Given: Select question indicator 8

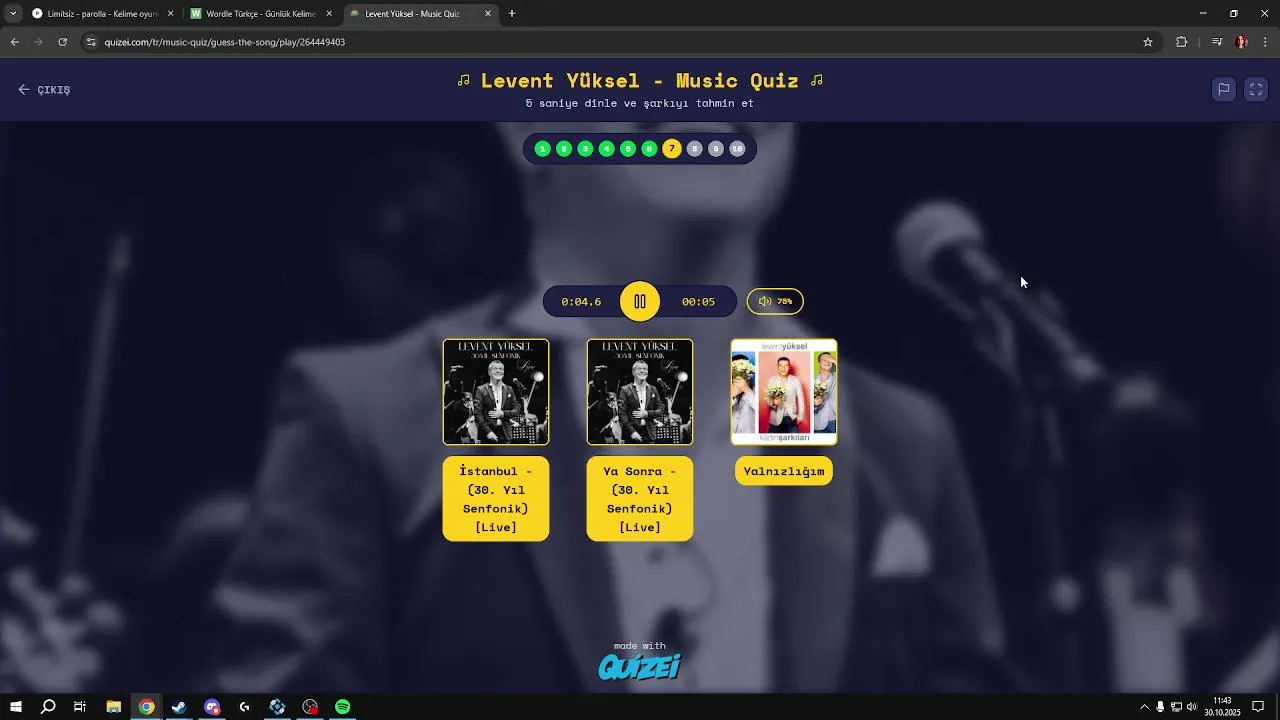Looking at the screenshot, I should tap(695, 149).
